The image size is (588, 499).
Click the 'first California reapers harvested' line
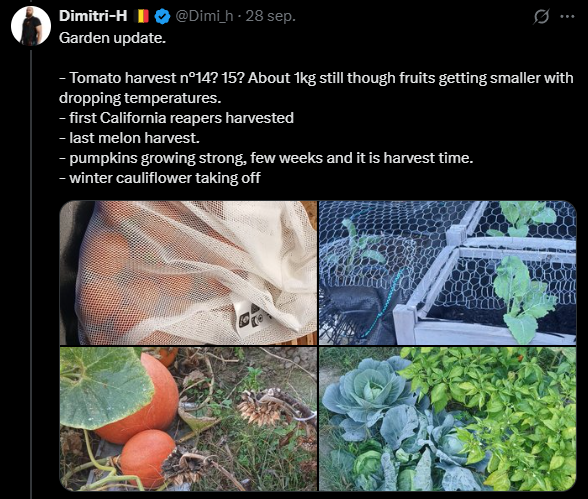coord(176,118)
